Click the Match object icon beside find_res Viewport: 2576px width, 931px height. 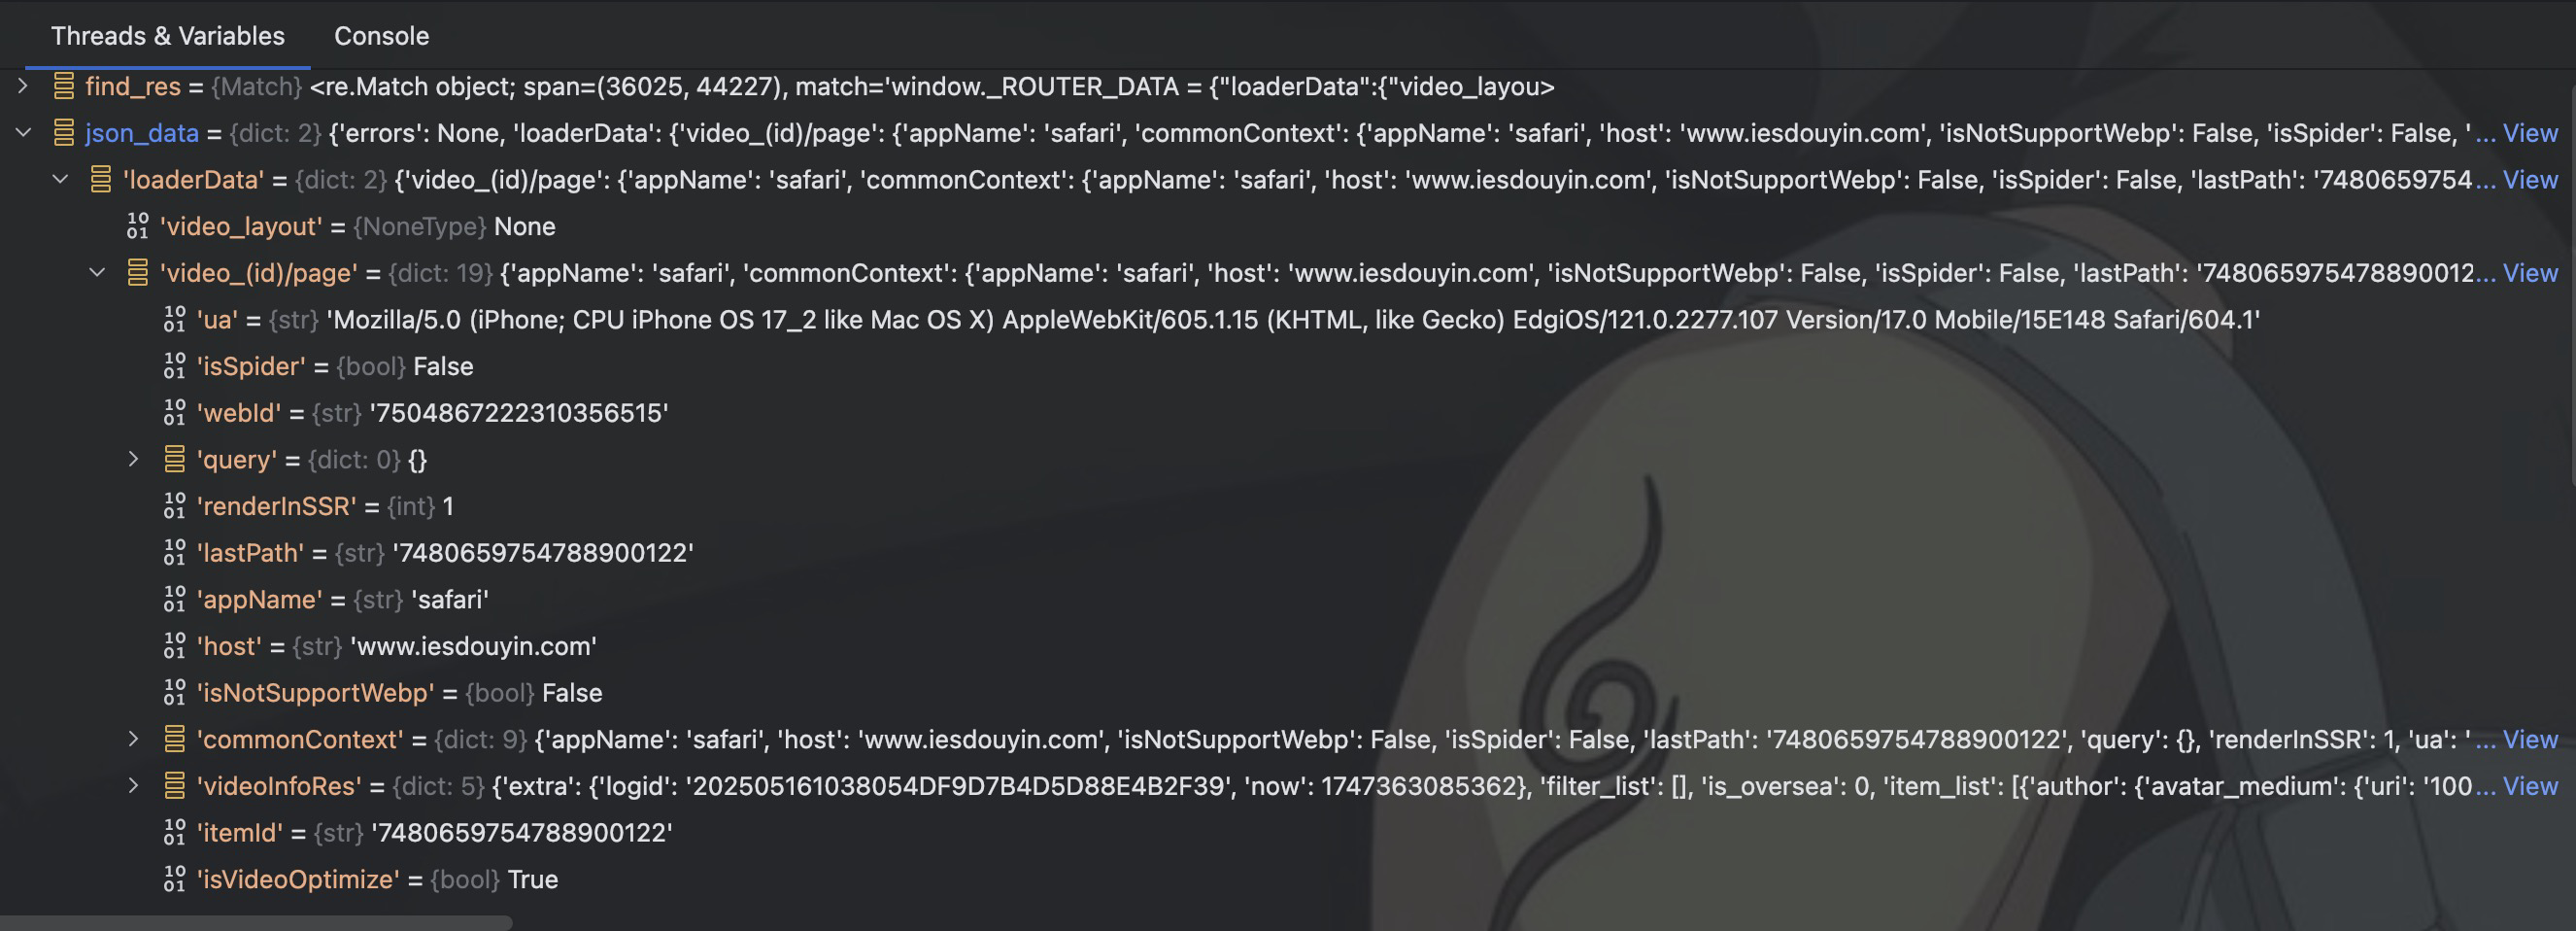pyautogui.click(x=64, y=86)
